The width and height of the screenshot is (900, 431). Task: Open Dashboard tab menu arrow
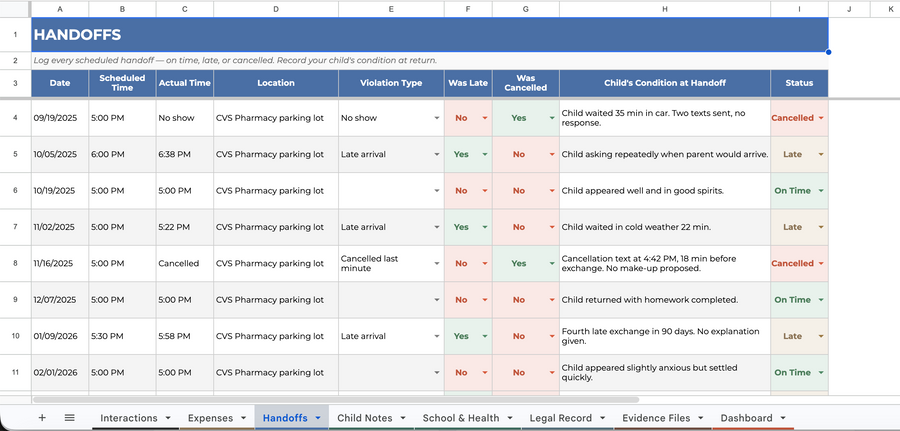click(783, 418)
